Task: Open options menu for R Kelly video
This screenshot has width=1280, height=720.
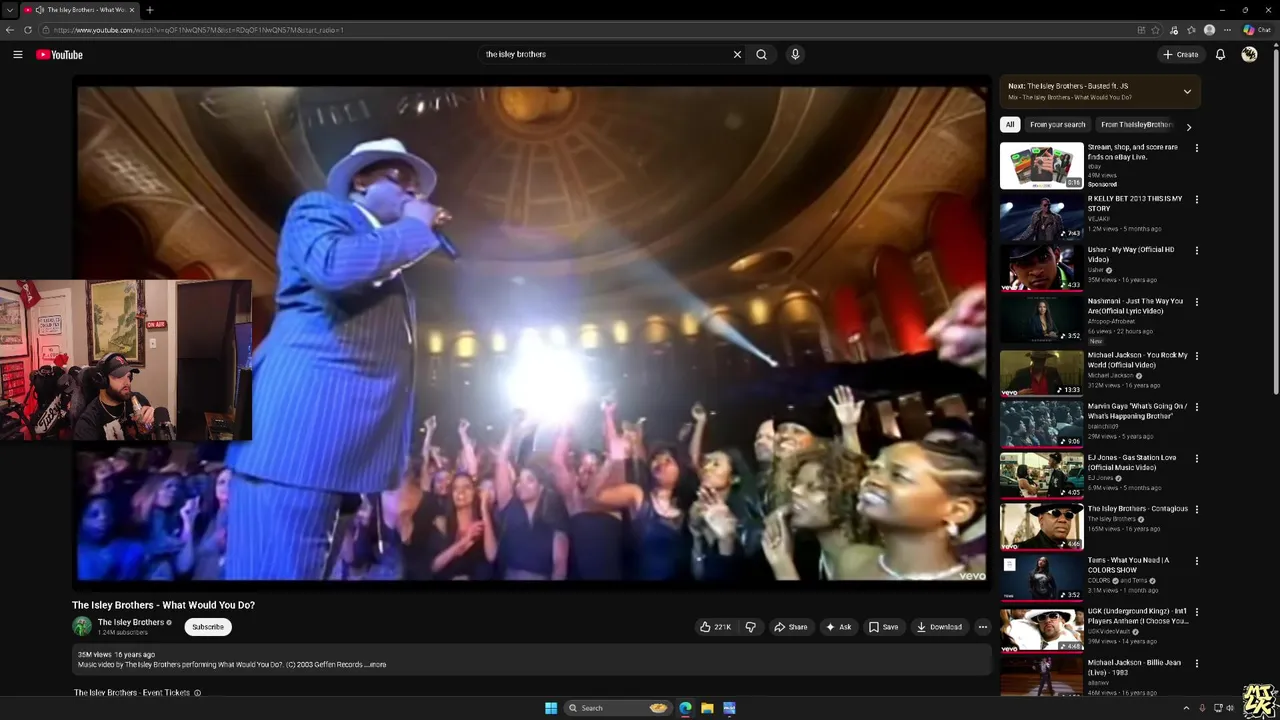Action: click(1197, 199)
